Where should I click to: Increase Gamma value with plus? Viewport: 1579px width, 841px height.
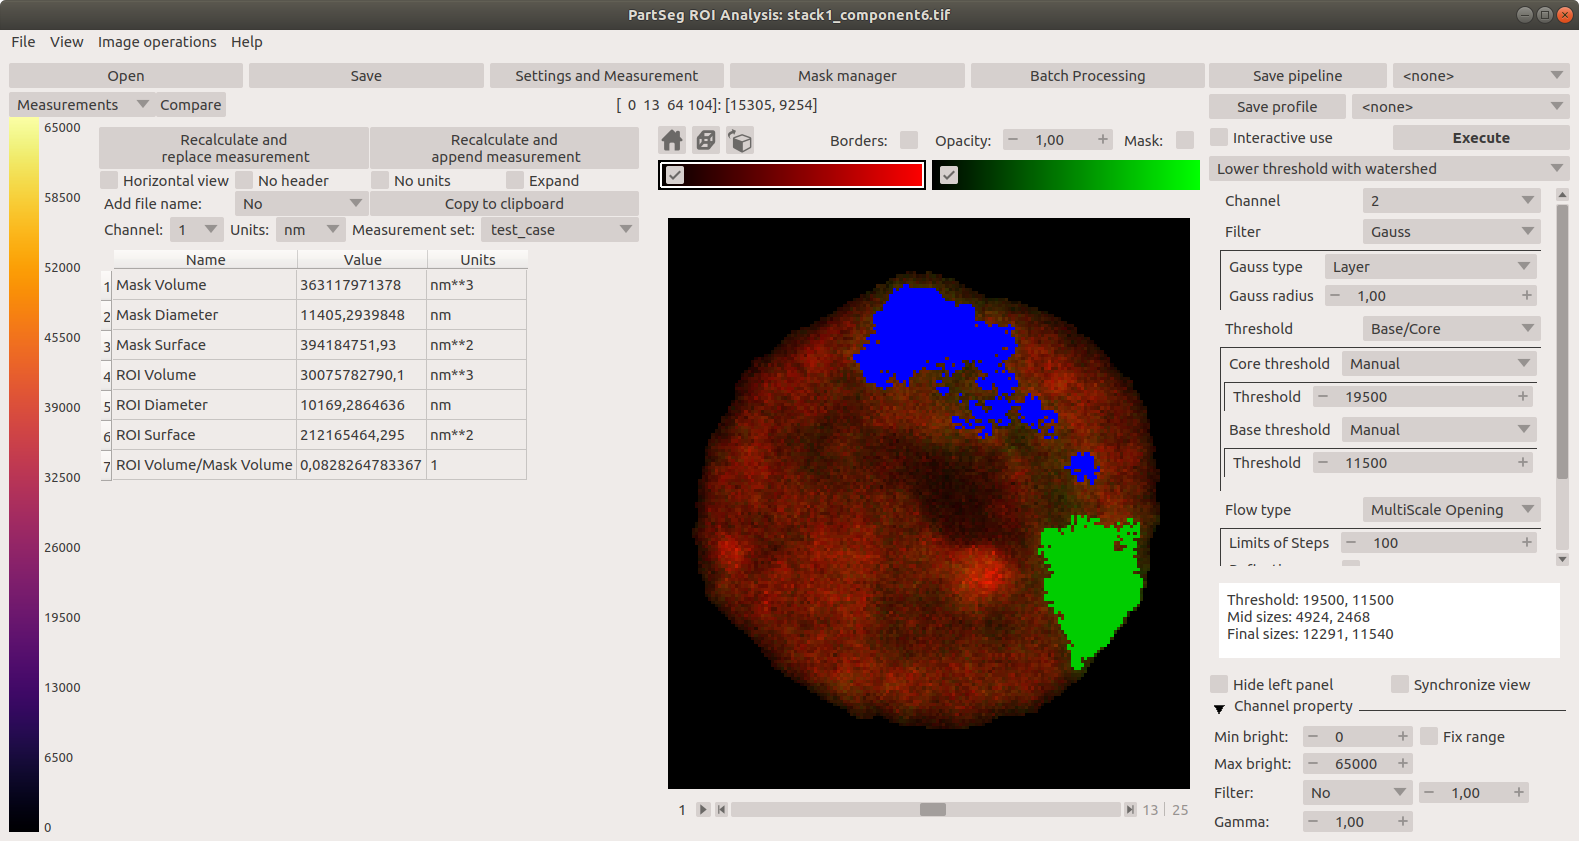click(x=1403, y=821)
